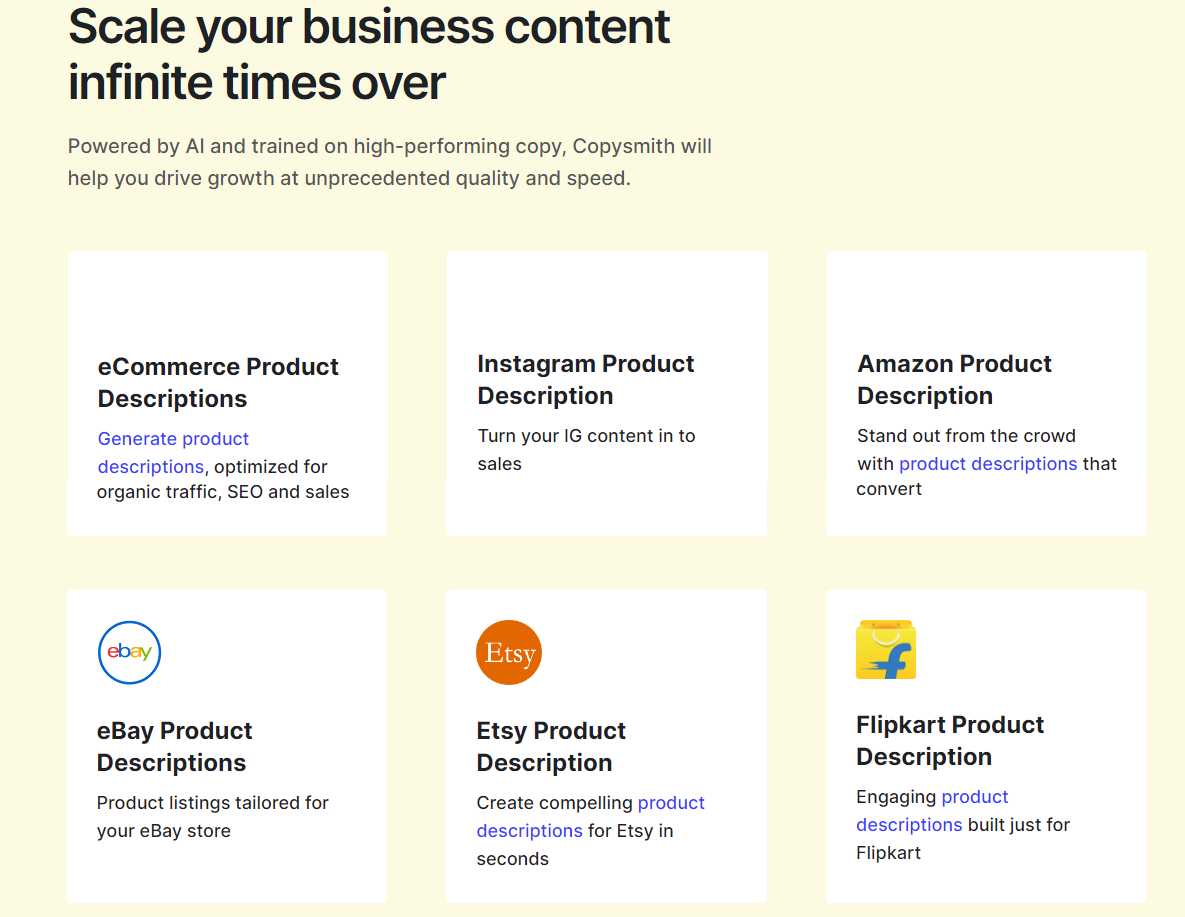Click the Instagram Product Description title

click(x=585, y=379)
